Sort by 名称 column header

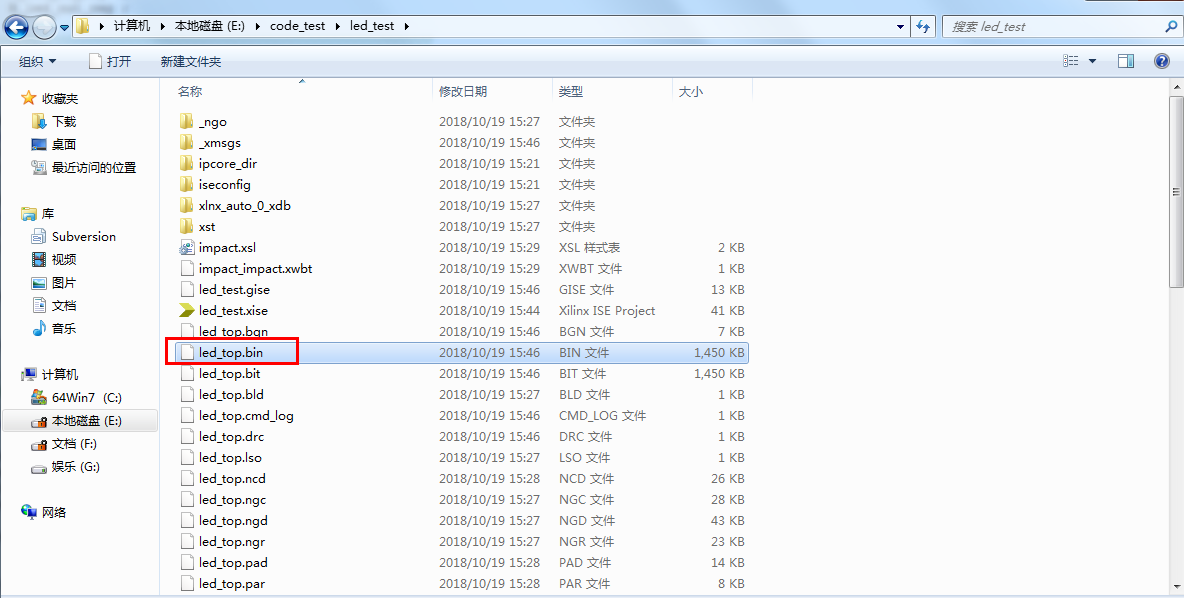point(190,91)
